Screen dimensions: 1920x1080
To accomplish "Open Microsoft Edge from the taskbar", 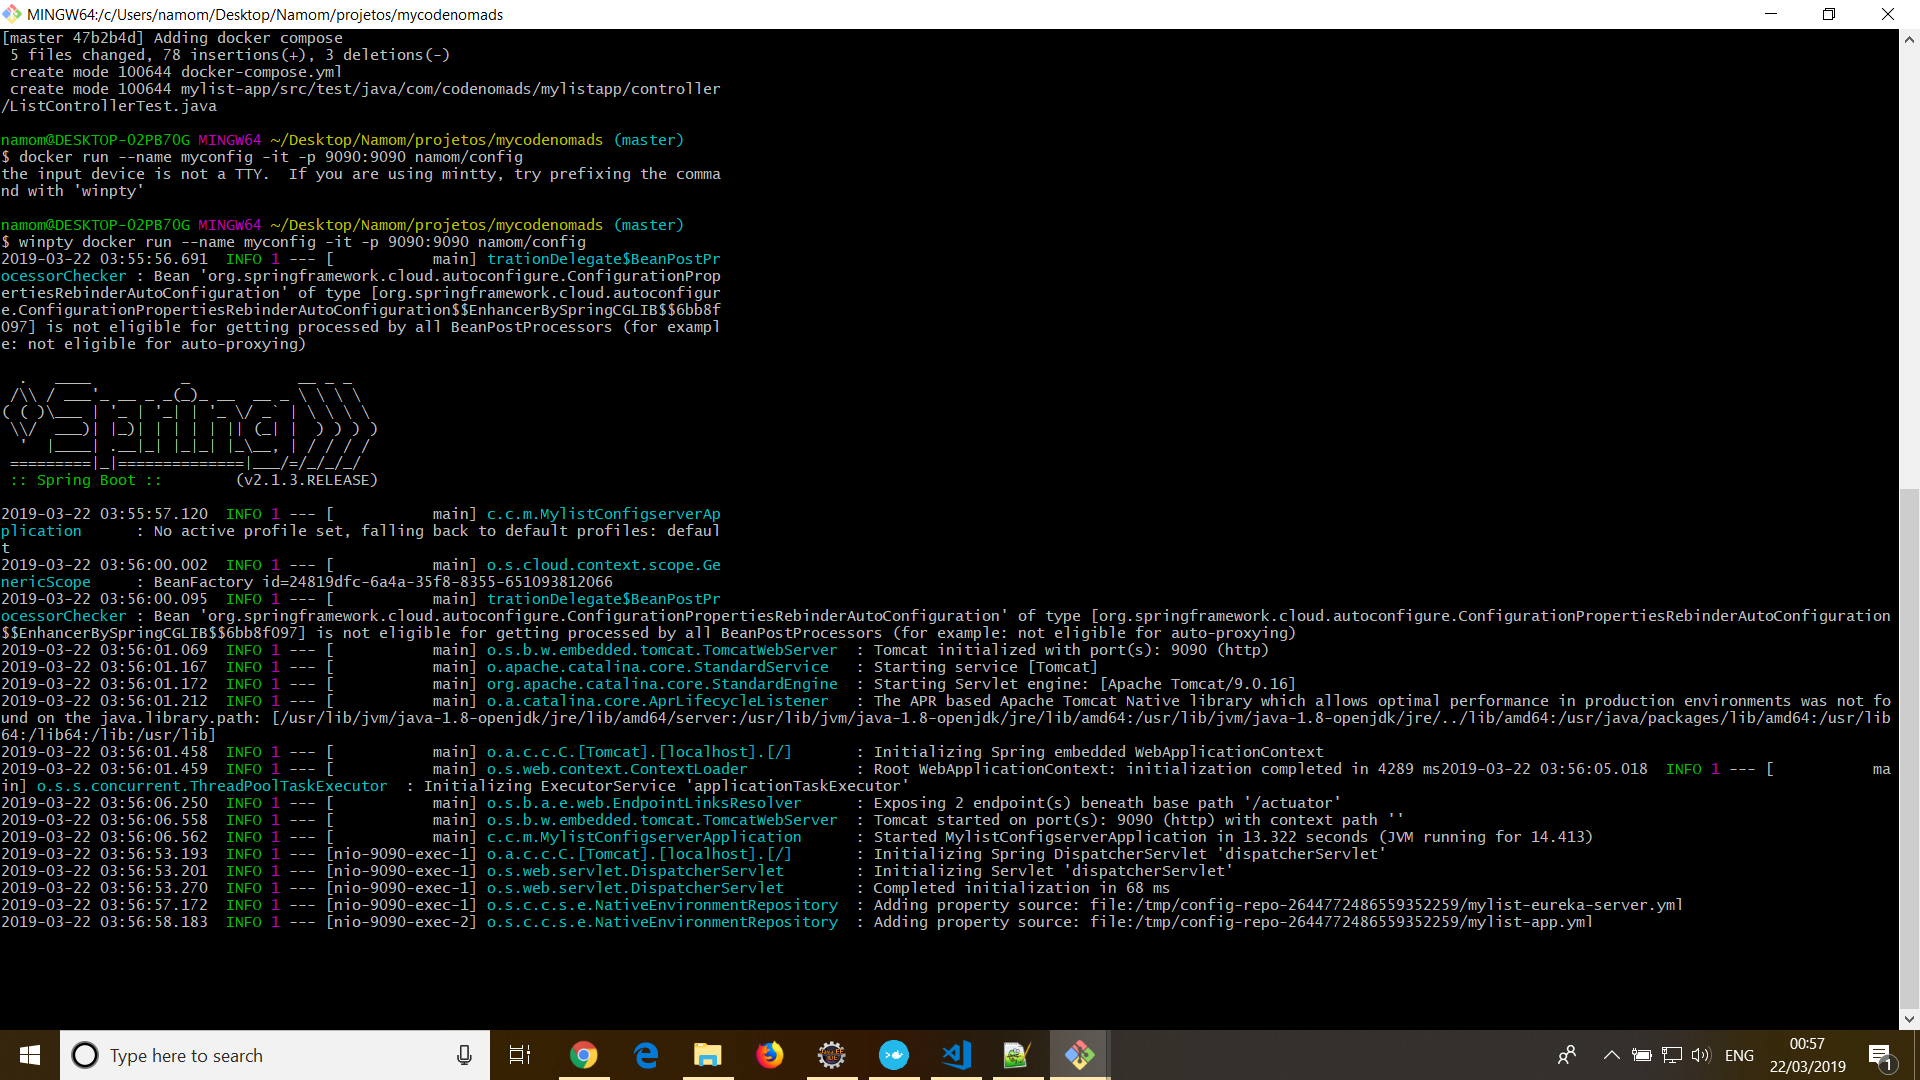I will tap(646, 1055).
